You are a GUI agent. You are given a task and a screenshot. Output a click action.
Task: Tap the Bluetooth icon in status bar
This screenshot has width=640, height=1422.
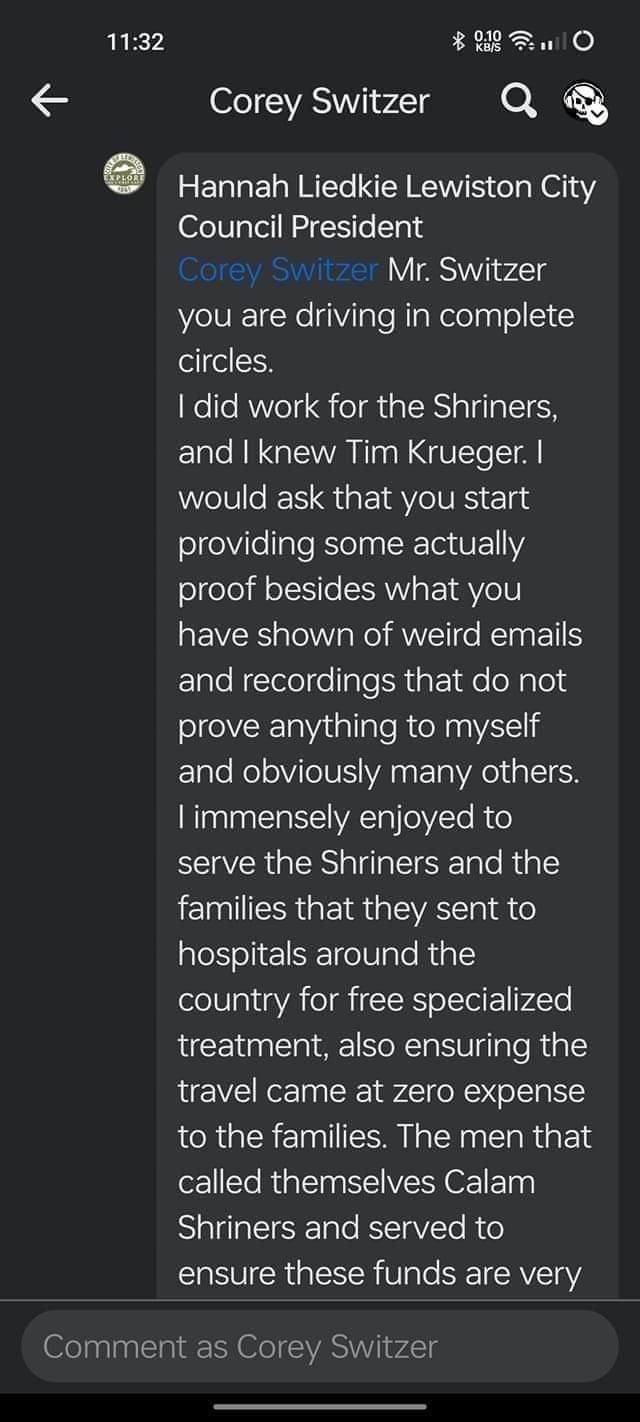pos(460,41)
